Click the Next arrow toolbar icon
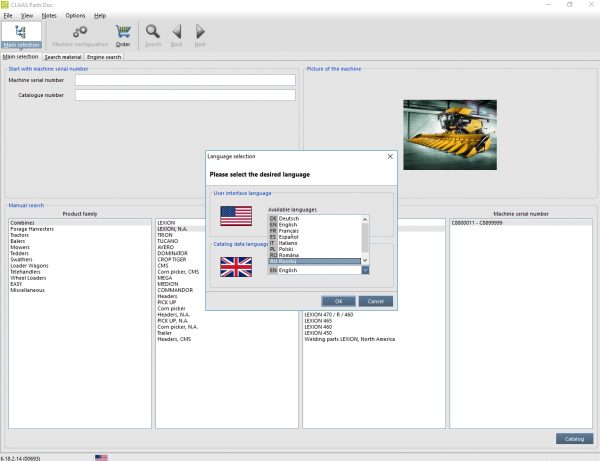Screen dimensions: 600x461 click(200, 31)
